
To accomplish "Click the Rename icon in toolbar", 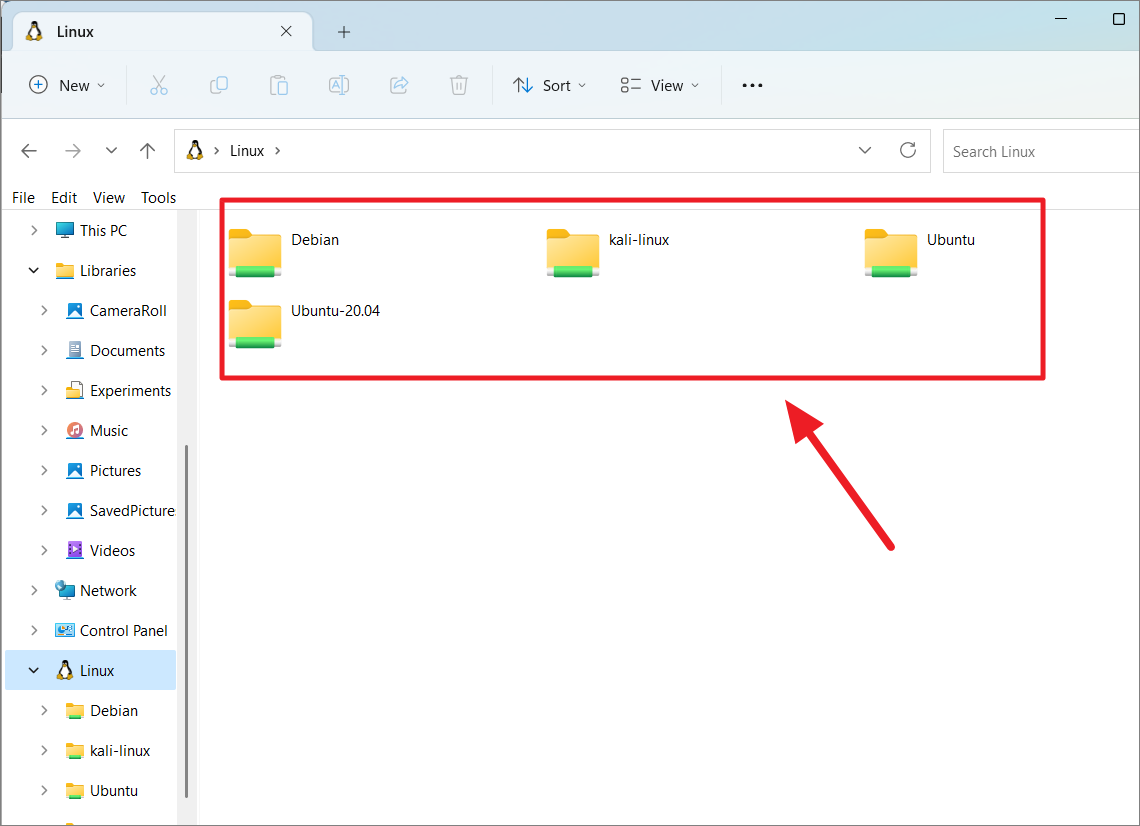I will tap(339, 85).
